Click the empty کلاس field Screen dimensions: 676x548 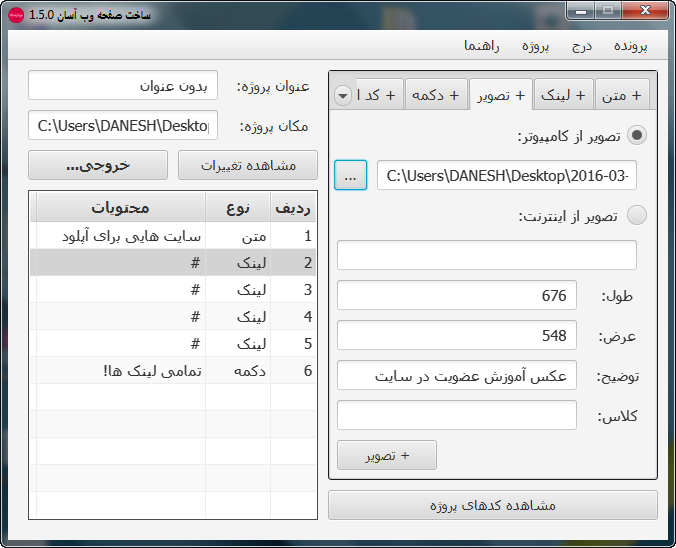pos(457,415)
